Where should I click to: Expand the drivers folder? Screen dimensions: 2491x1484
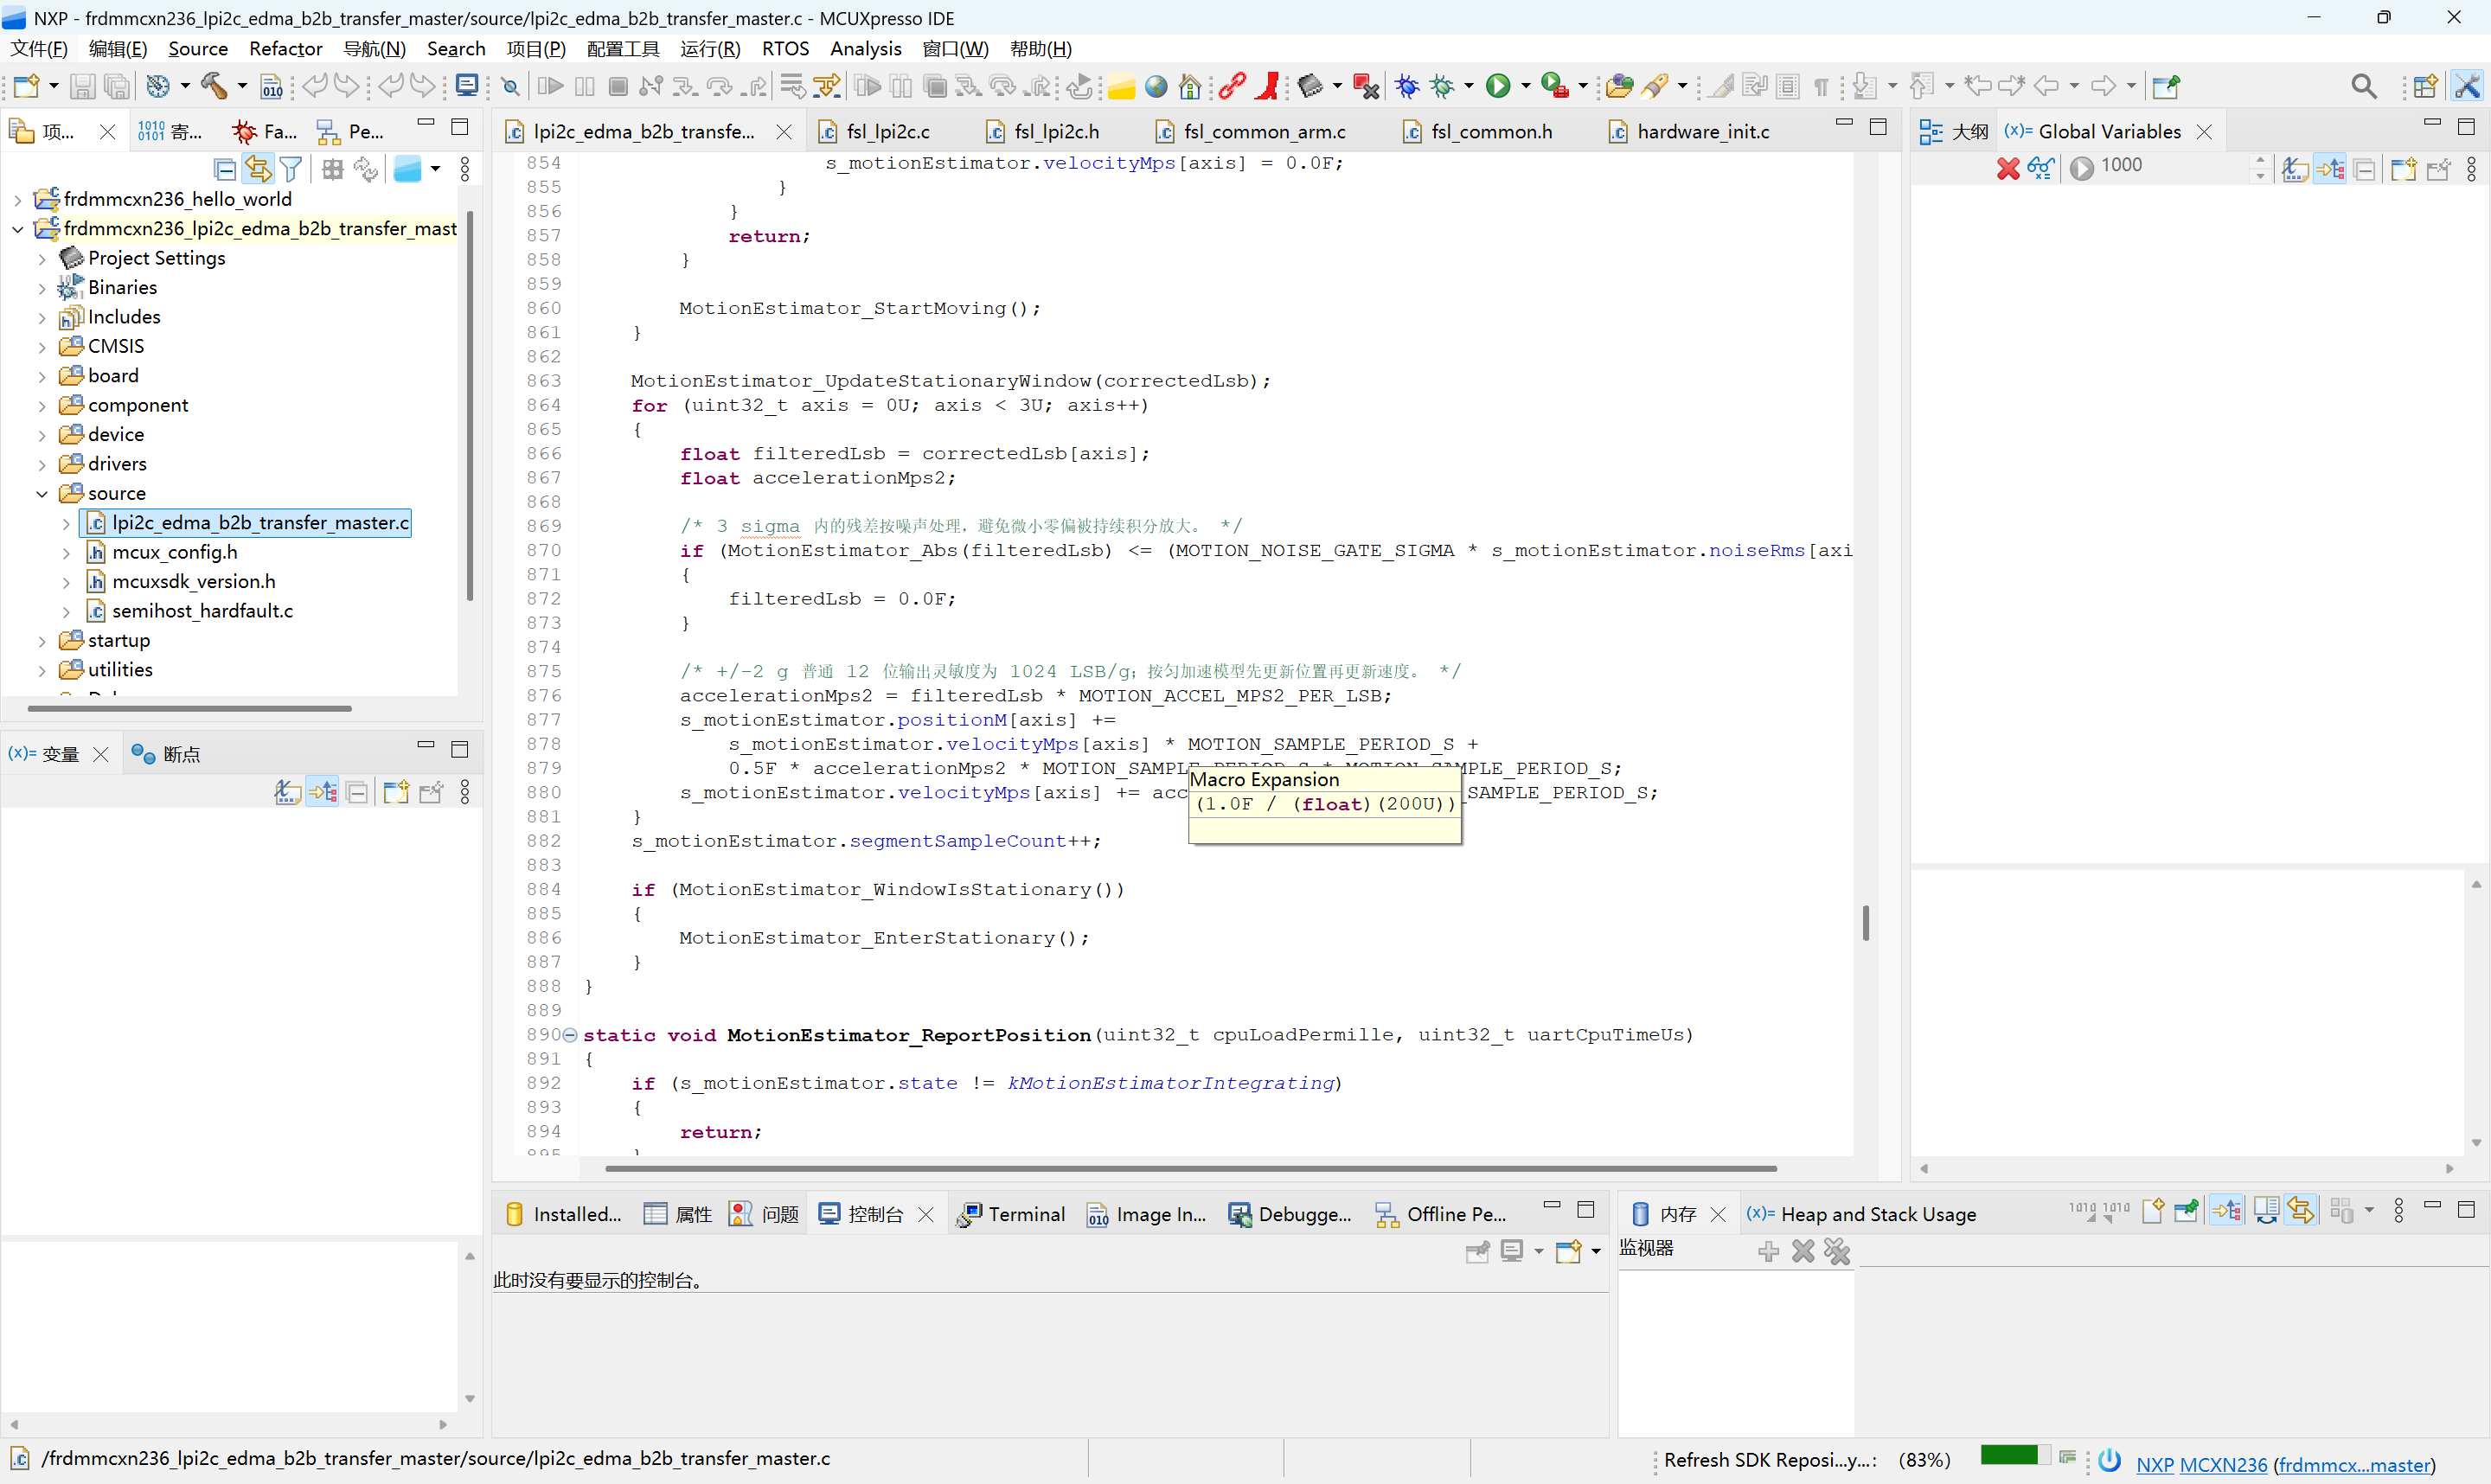point(42,465)
